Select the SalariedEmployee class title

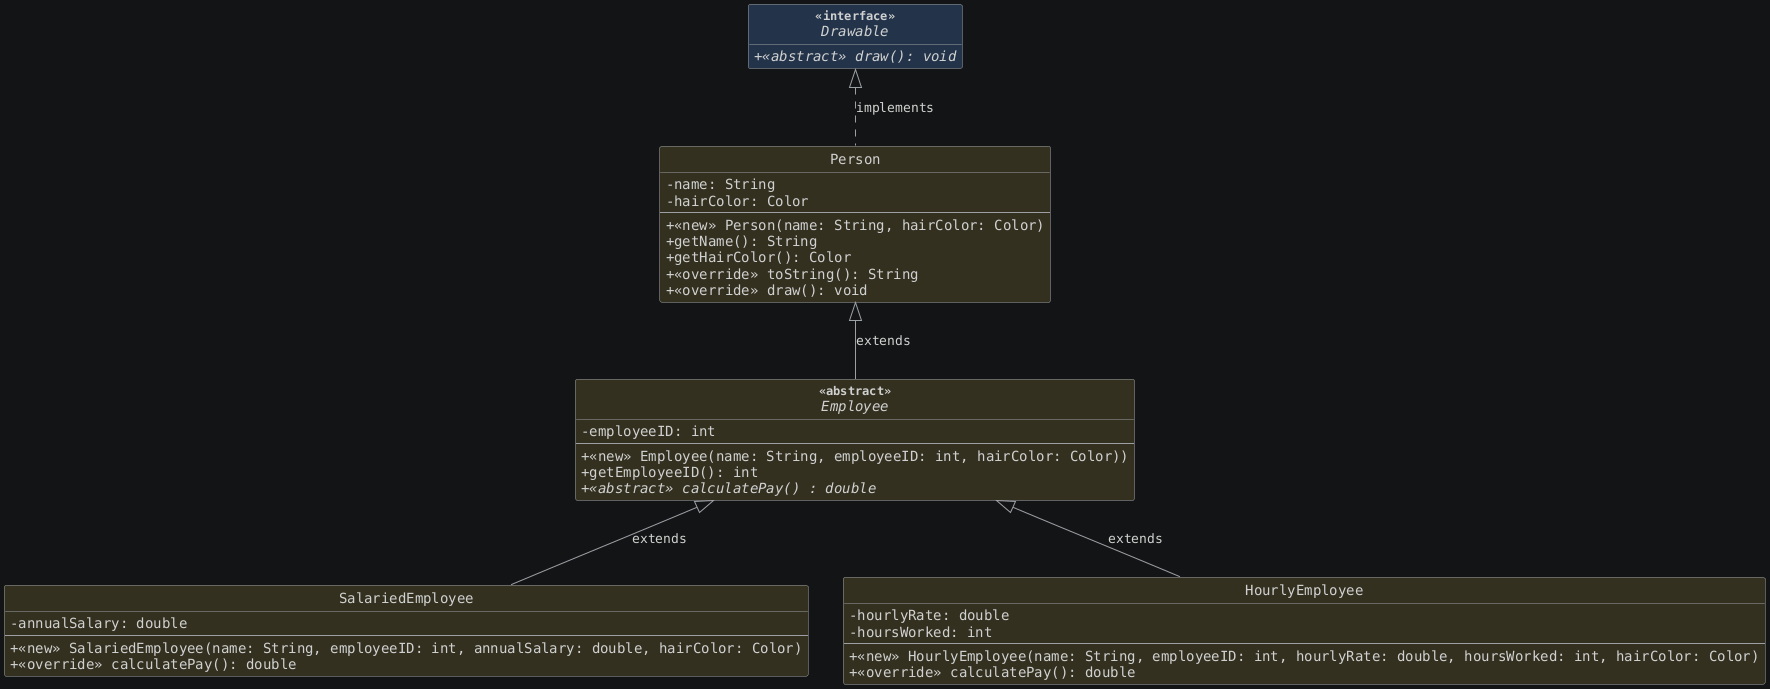(x=406, y=598)
